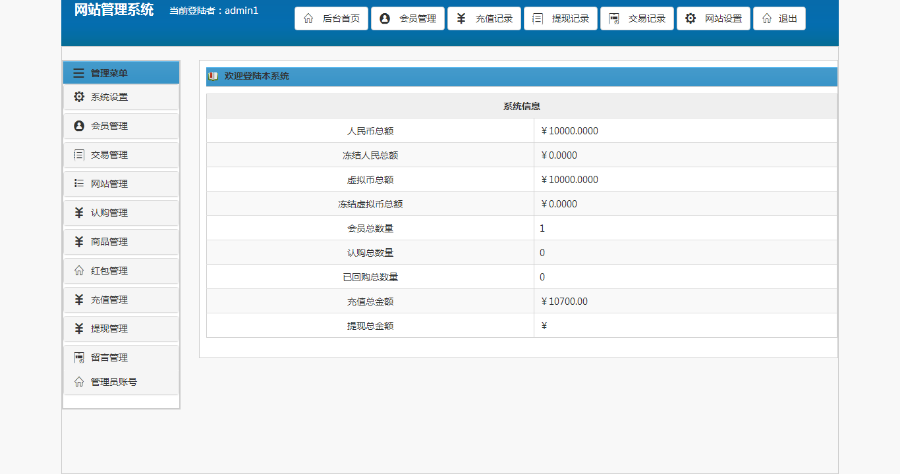Expand the 交易管理 sidebar section
900x474 pixels.
pyautogui.click(x=109, y=155)
